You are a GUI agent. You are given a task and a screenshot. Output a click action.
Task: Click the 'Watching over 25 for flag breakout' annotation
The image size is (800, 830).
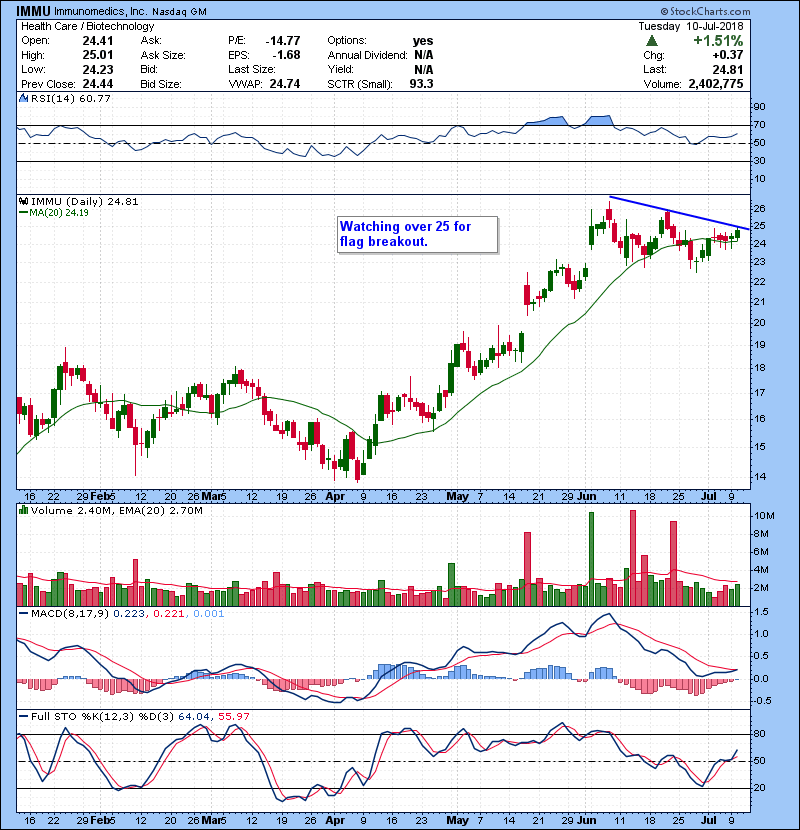pos(417,234)
